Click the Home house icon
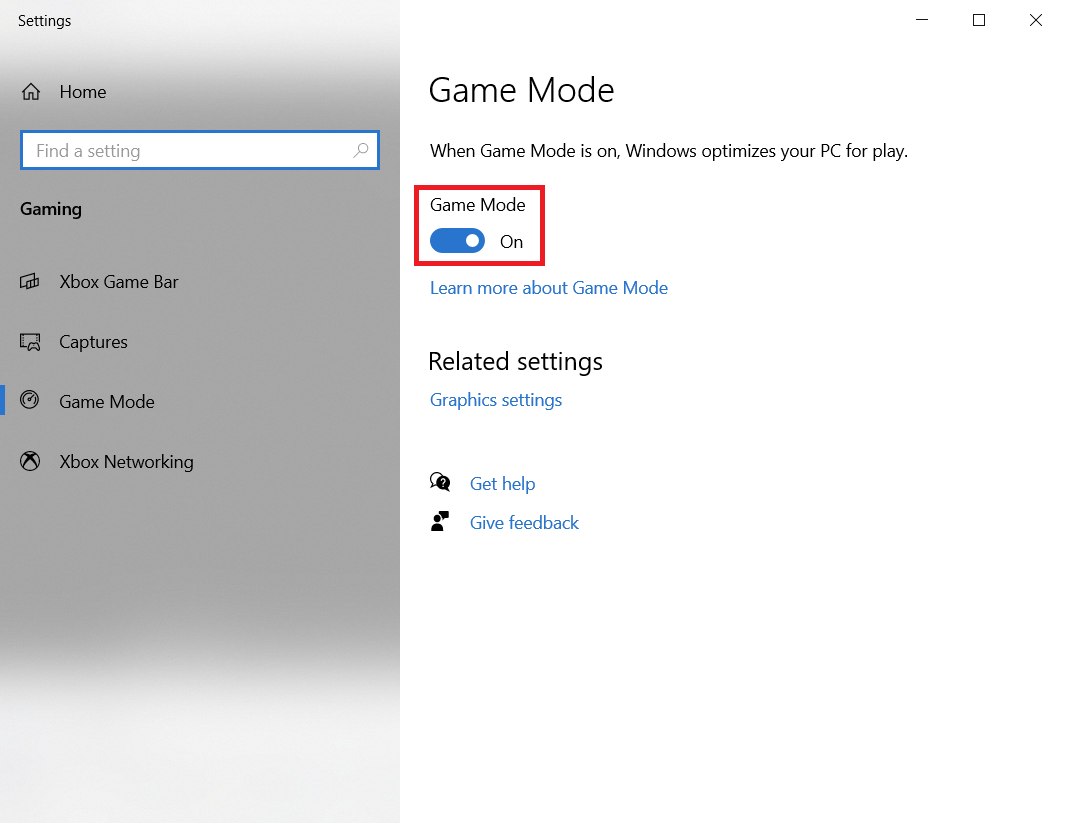This screenshot has height=823, width=1065. point(31,92)
